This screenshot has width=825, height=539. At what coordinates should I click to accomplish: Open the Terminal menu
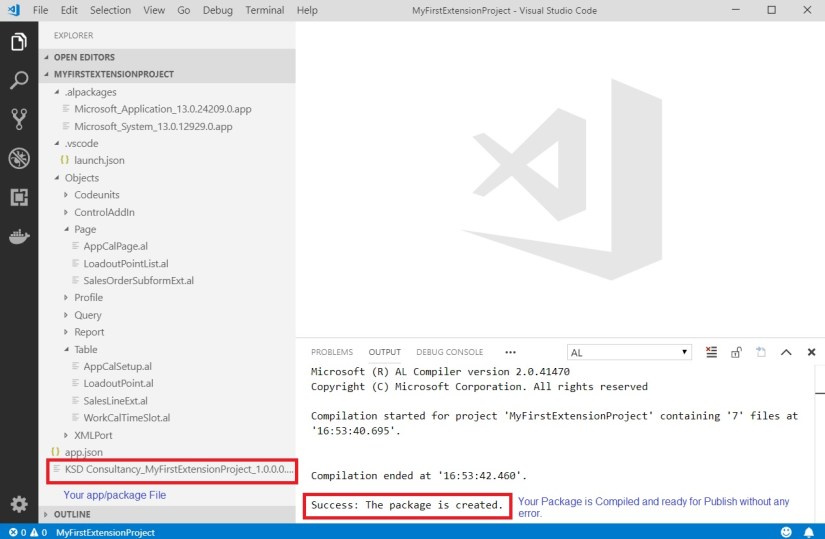[264, 10]
